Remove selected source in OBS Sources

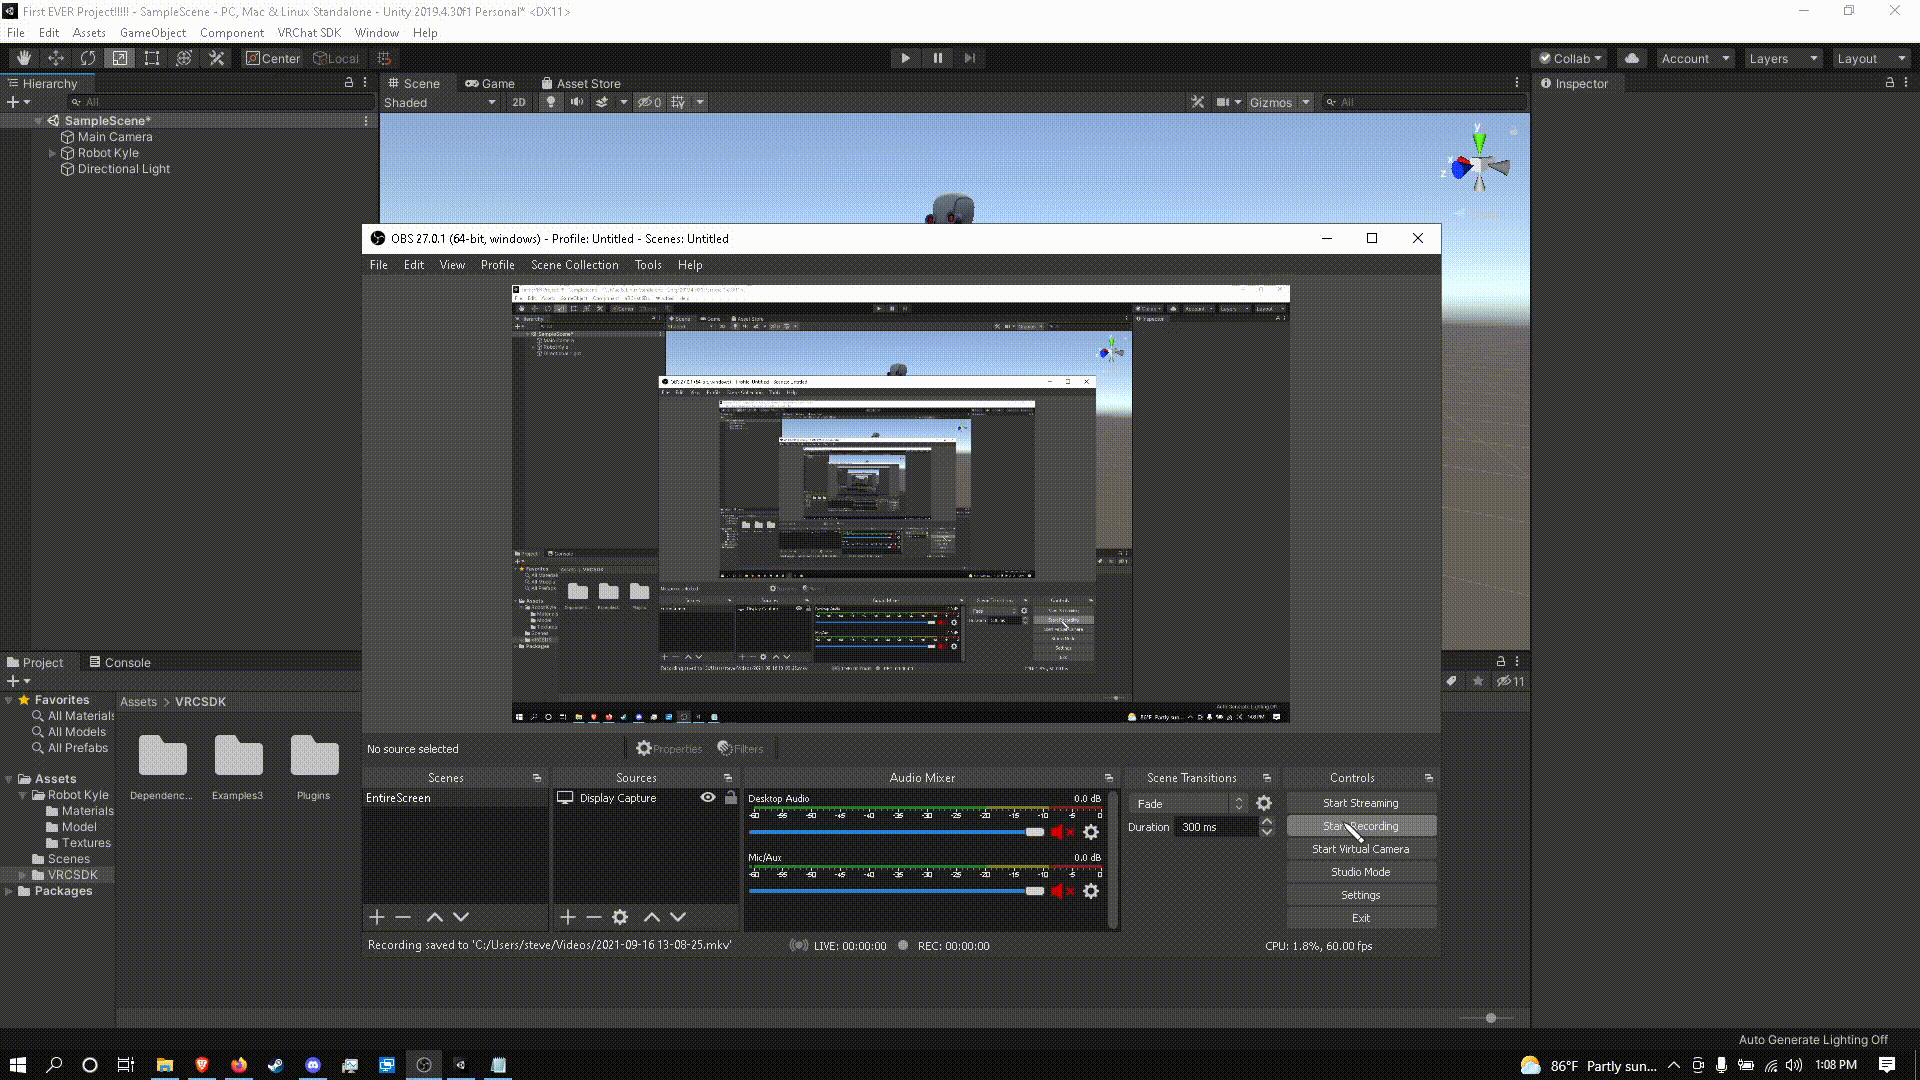pyautogui.click(x=594, y=917)
